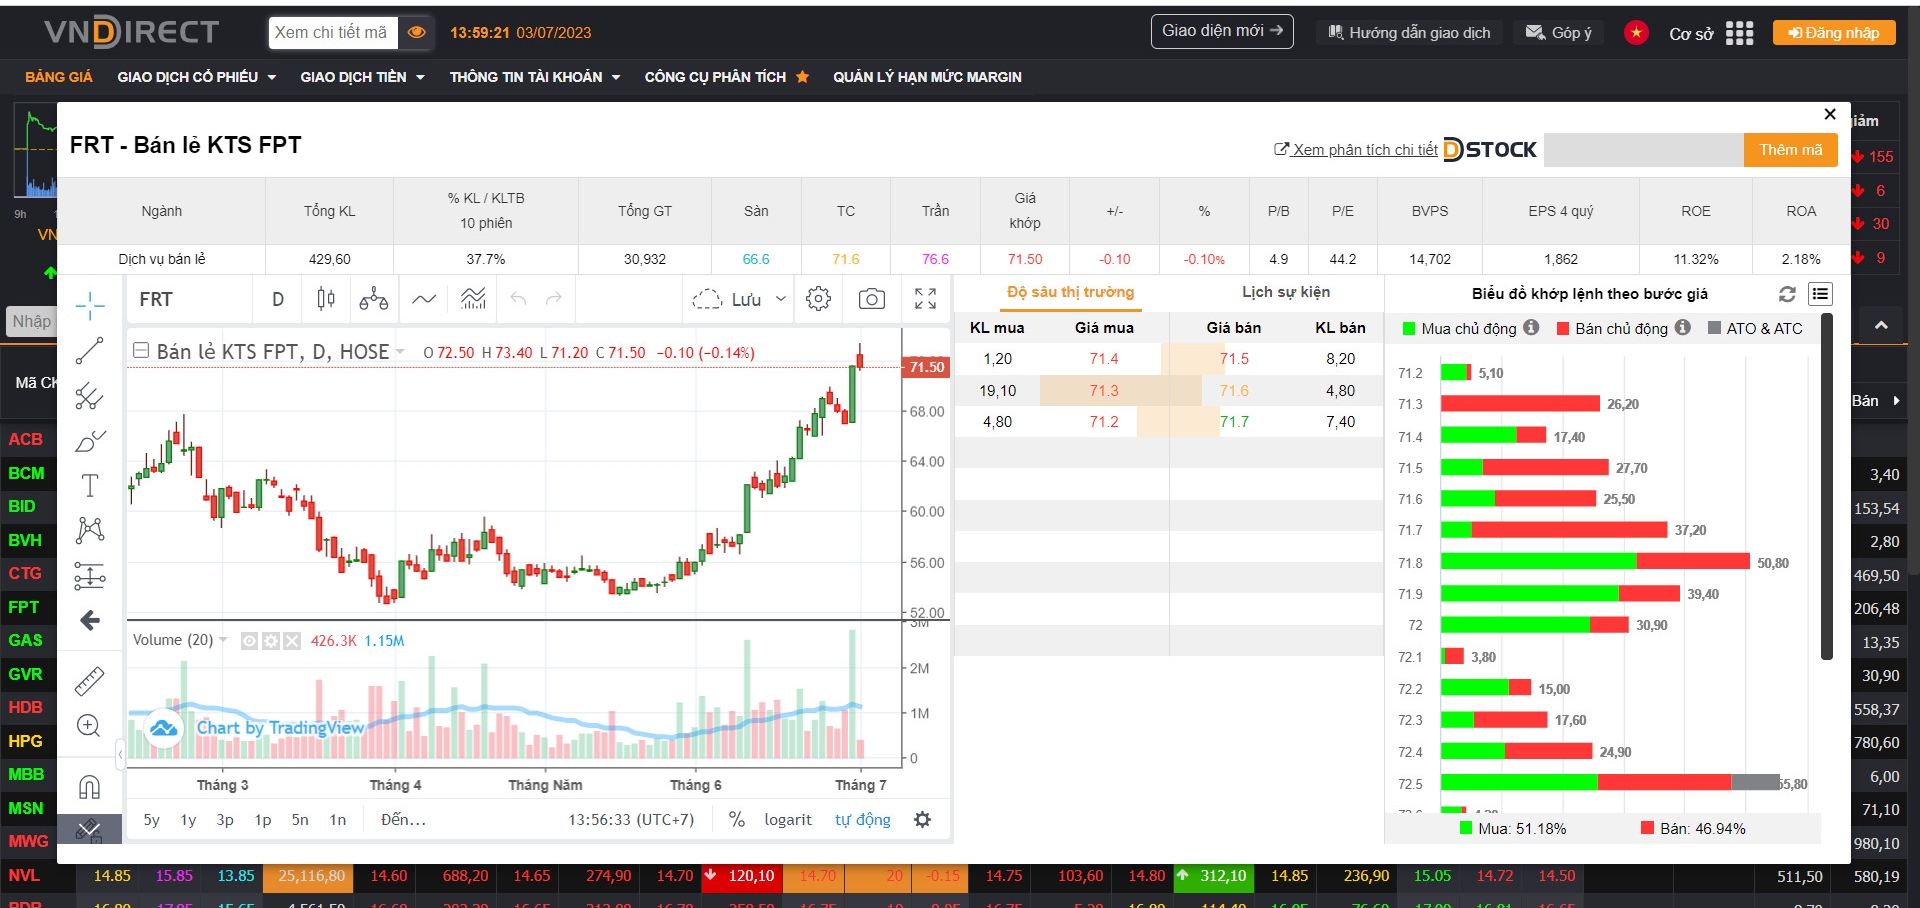Switch to Độ sâu thị trường tab
The width and height of the screenshot is (1920, 908).
coord(1070,293)
